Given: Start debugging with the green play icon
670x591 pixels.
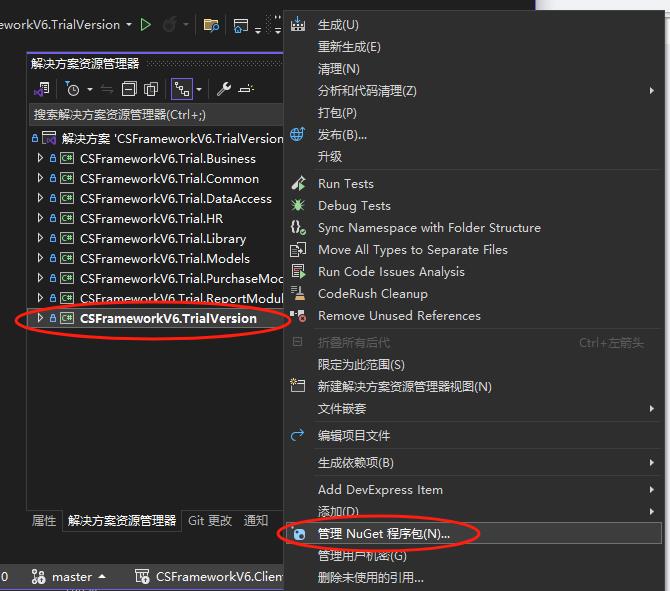Looking at the screenshot, I should pyautogui.click(x=145, y=25).
